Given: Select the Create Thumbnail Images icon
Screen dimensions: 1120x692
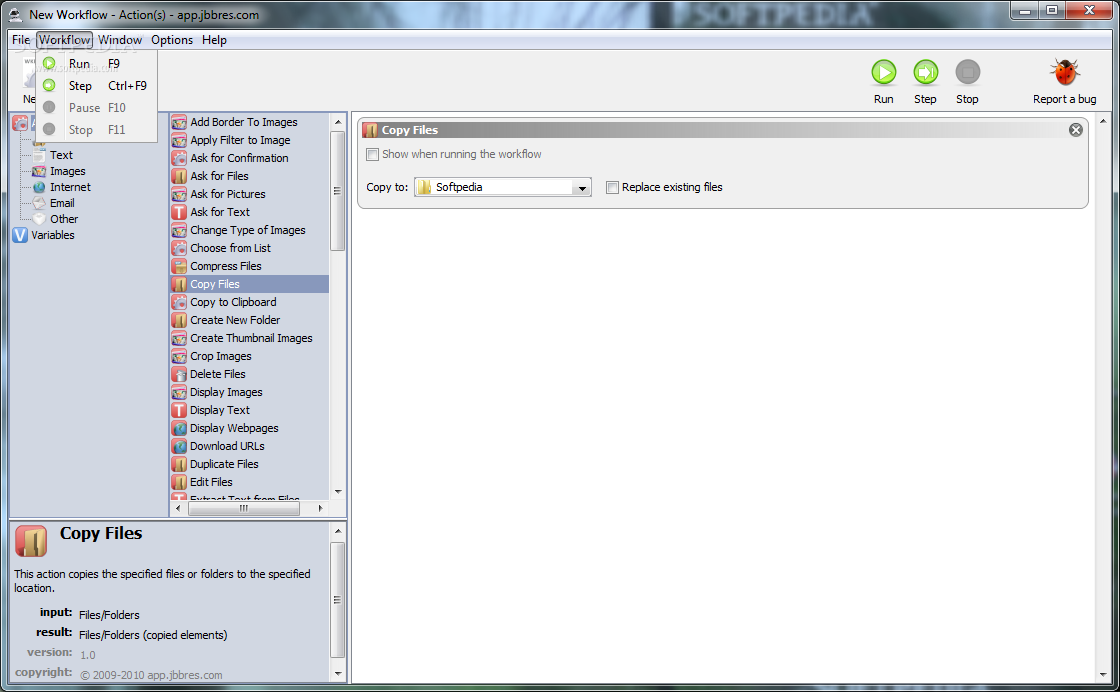Looking at the screenshot, I should [179, 339].
